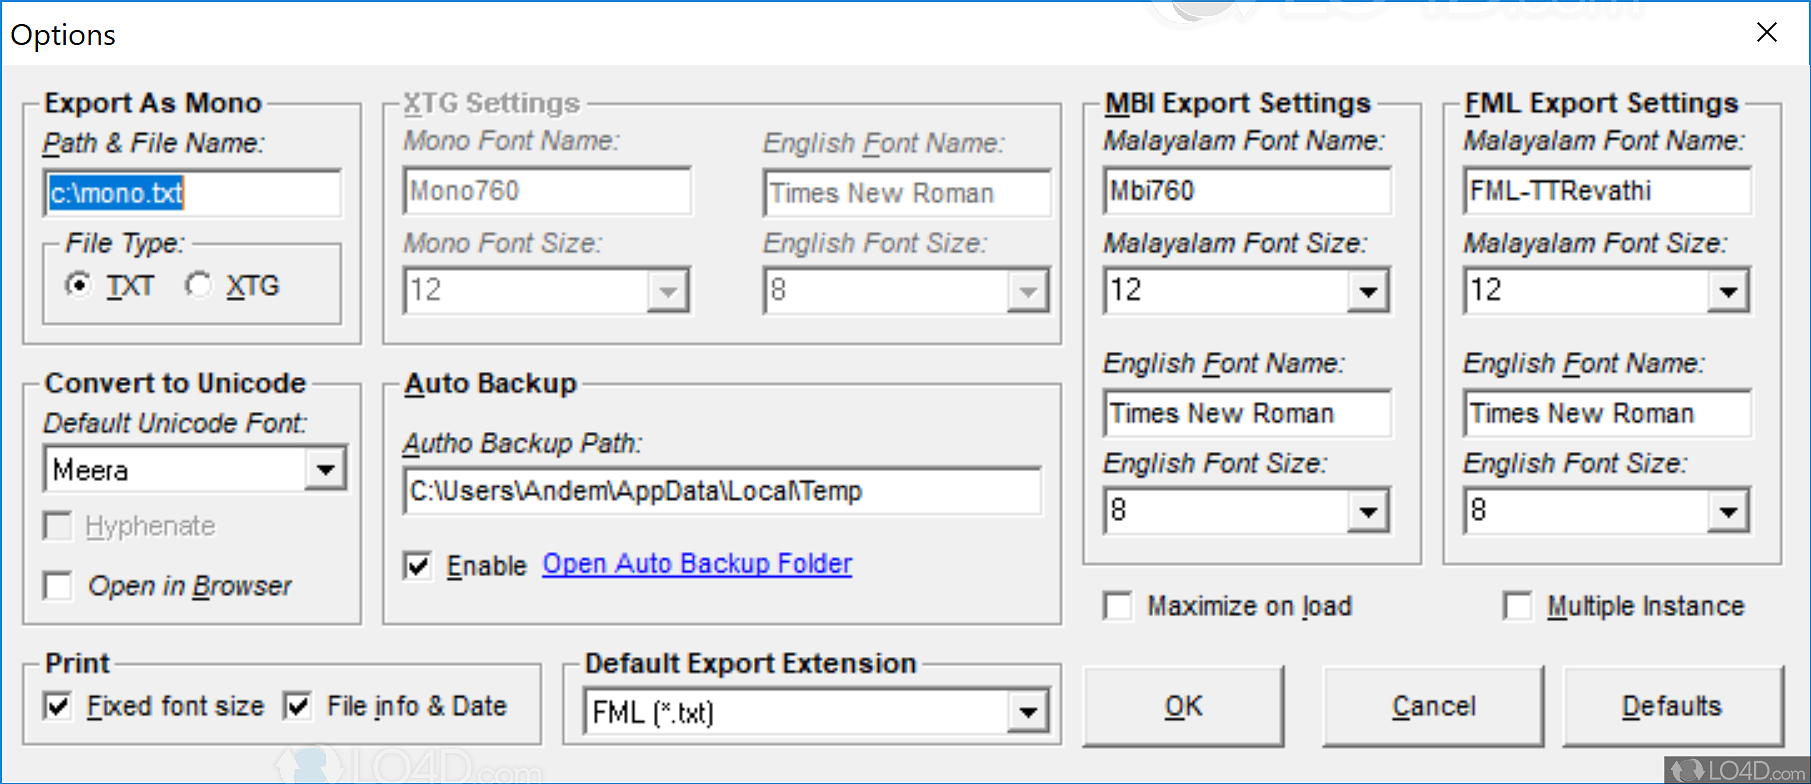Uncheck Fixed font size in Print
Screen dimensions: 1811x784
pyautogui.click(x=59, y=706)
